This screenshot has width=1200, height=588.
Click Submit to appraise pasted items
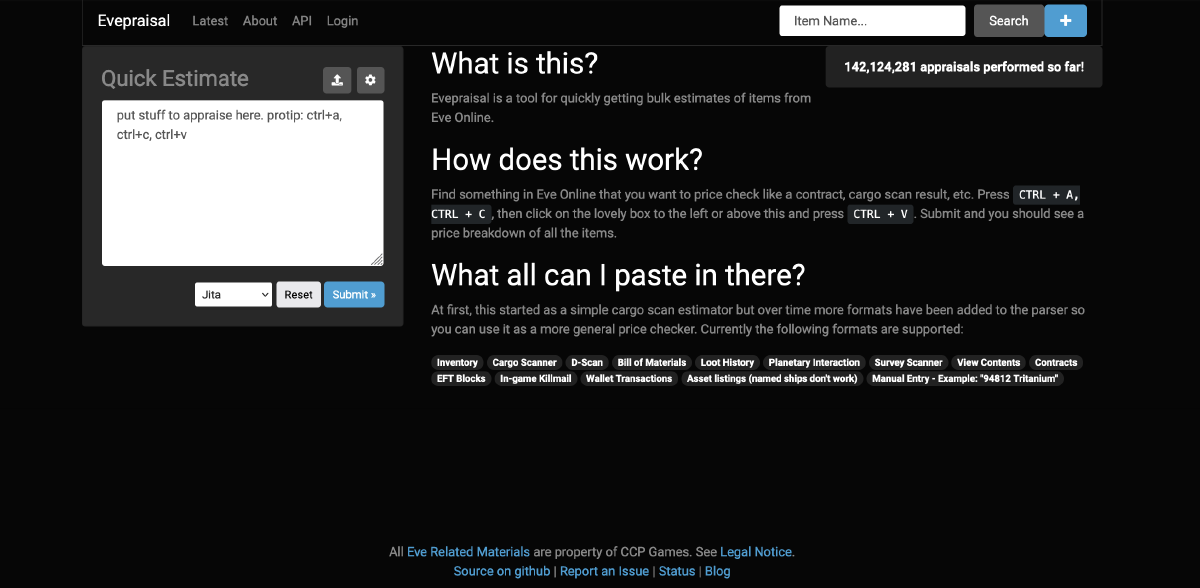354,294
